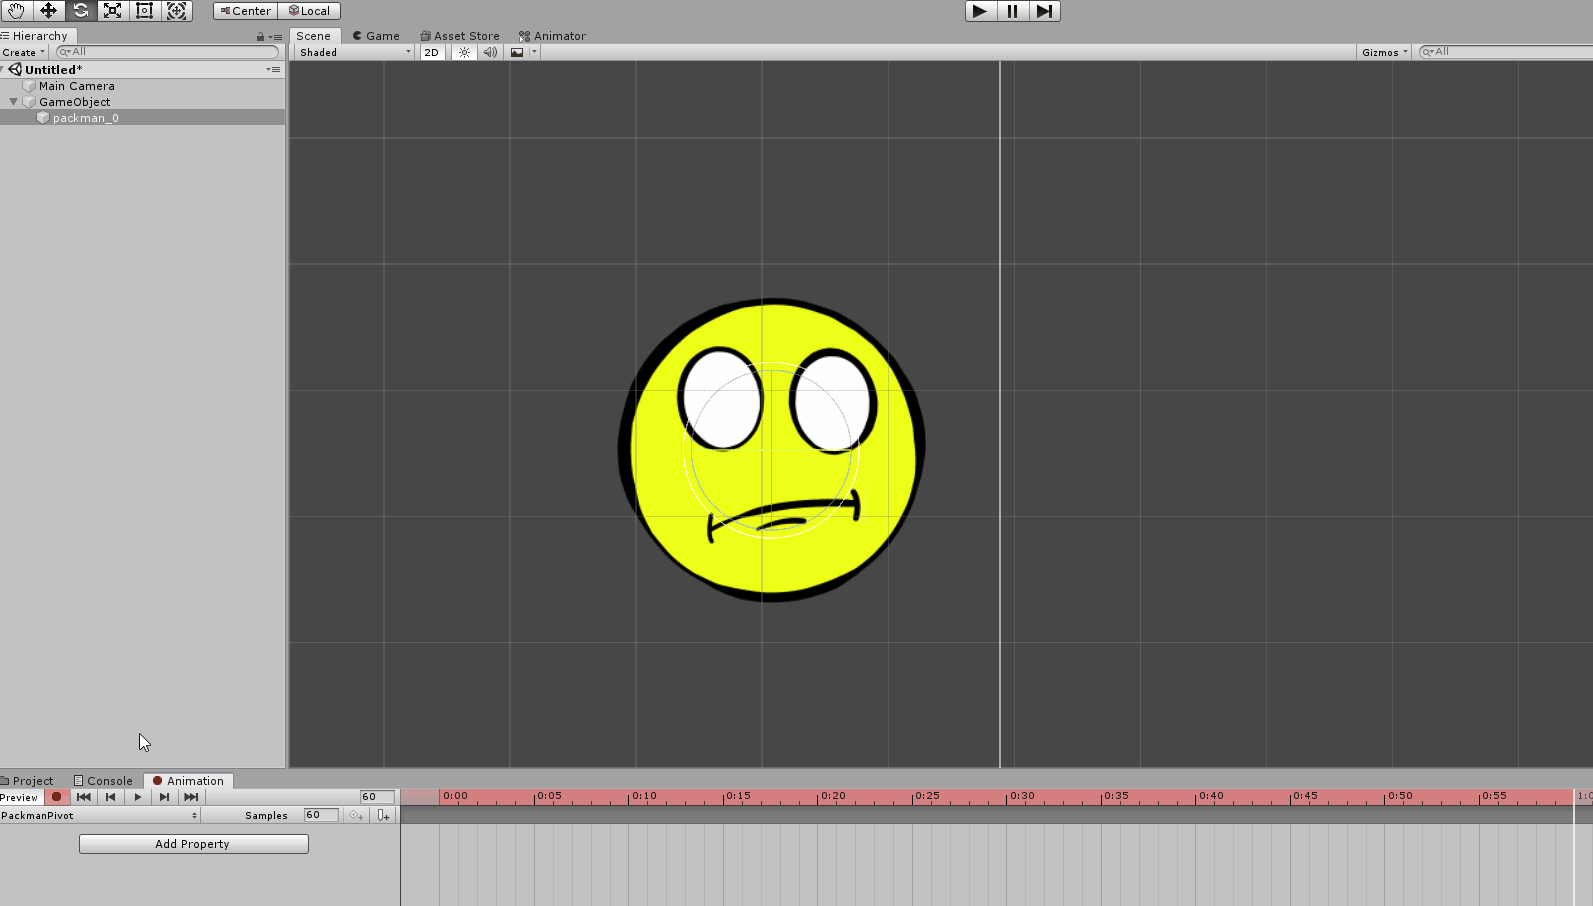The width and height of the screenshot is (1593, 906).
Task: Toggle the 2D scene view mode
Action: pos(432,52)
